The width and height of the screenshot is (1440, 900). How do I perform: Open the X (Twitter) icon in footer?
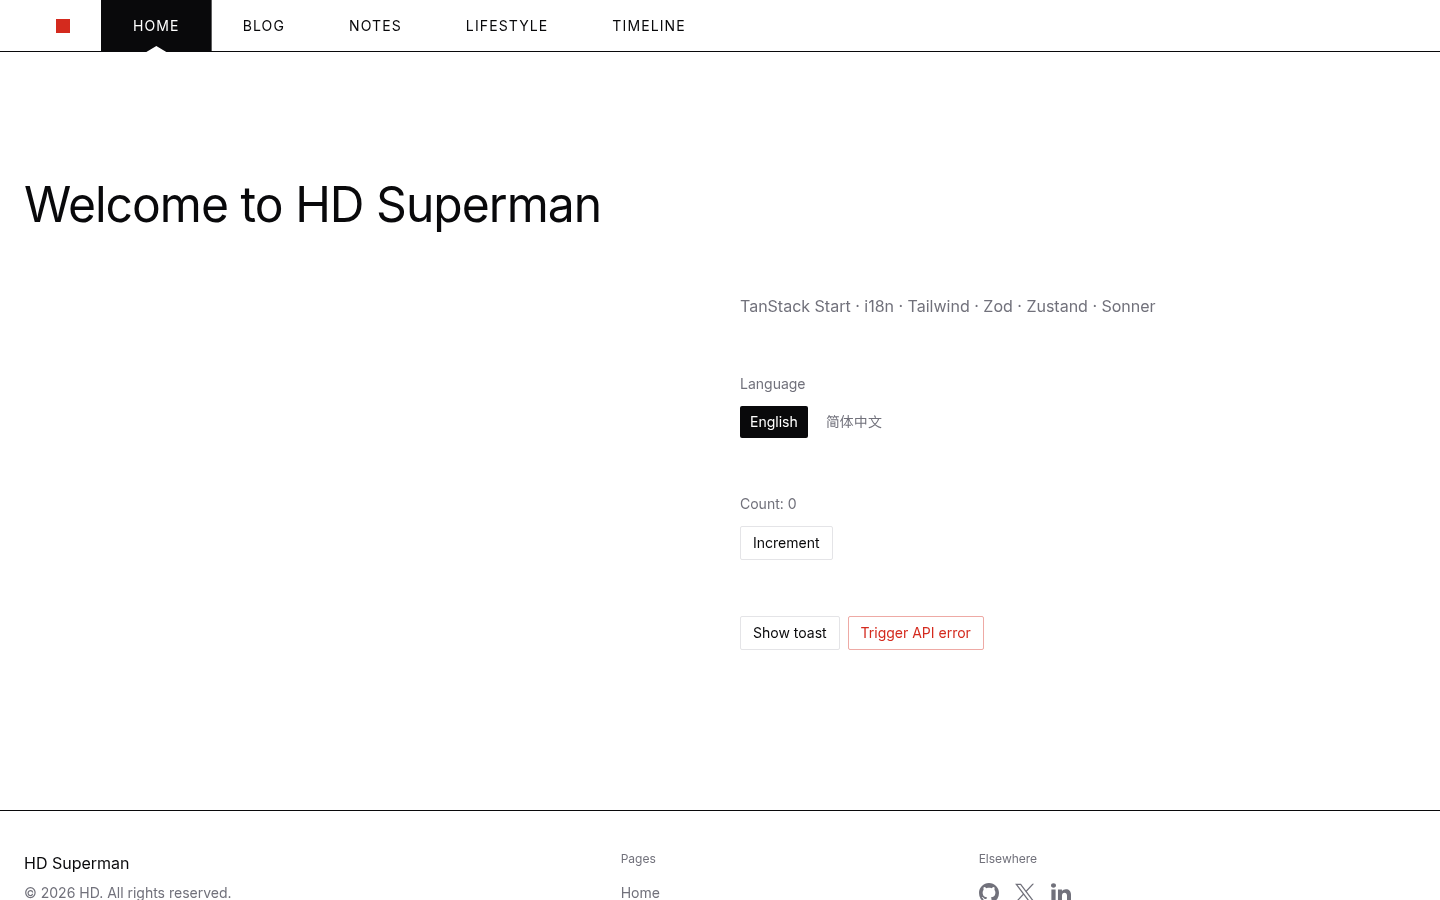click(1025, 891)
